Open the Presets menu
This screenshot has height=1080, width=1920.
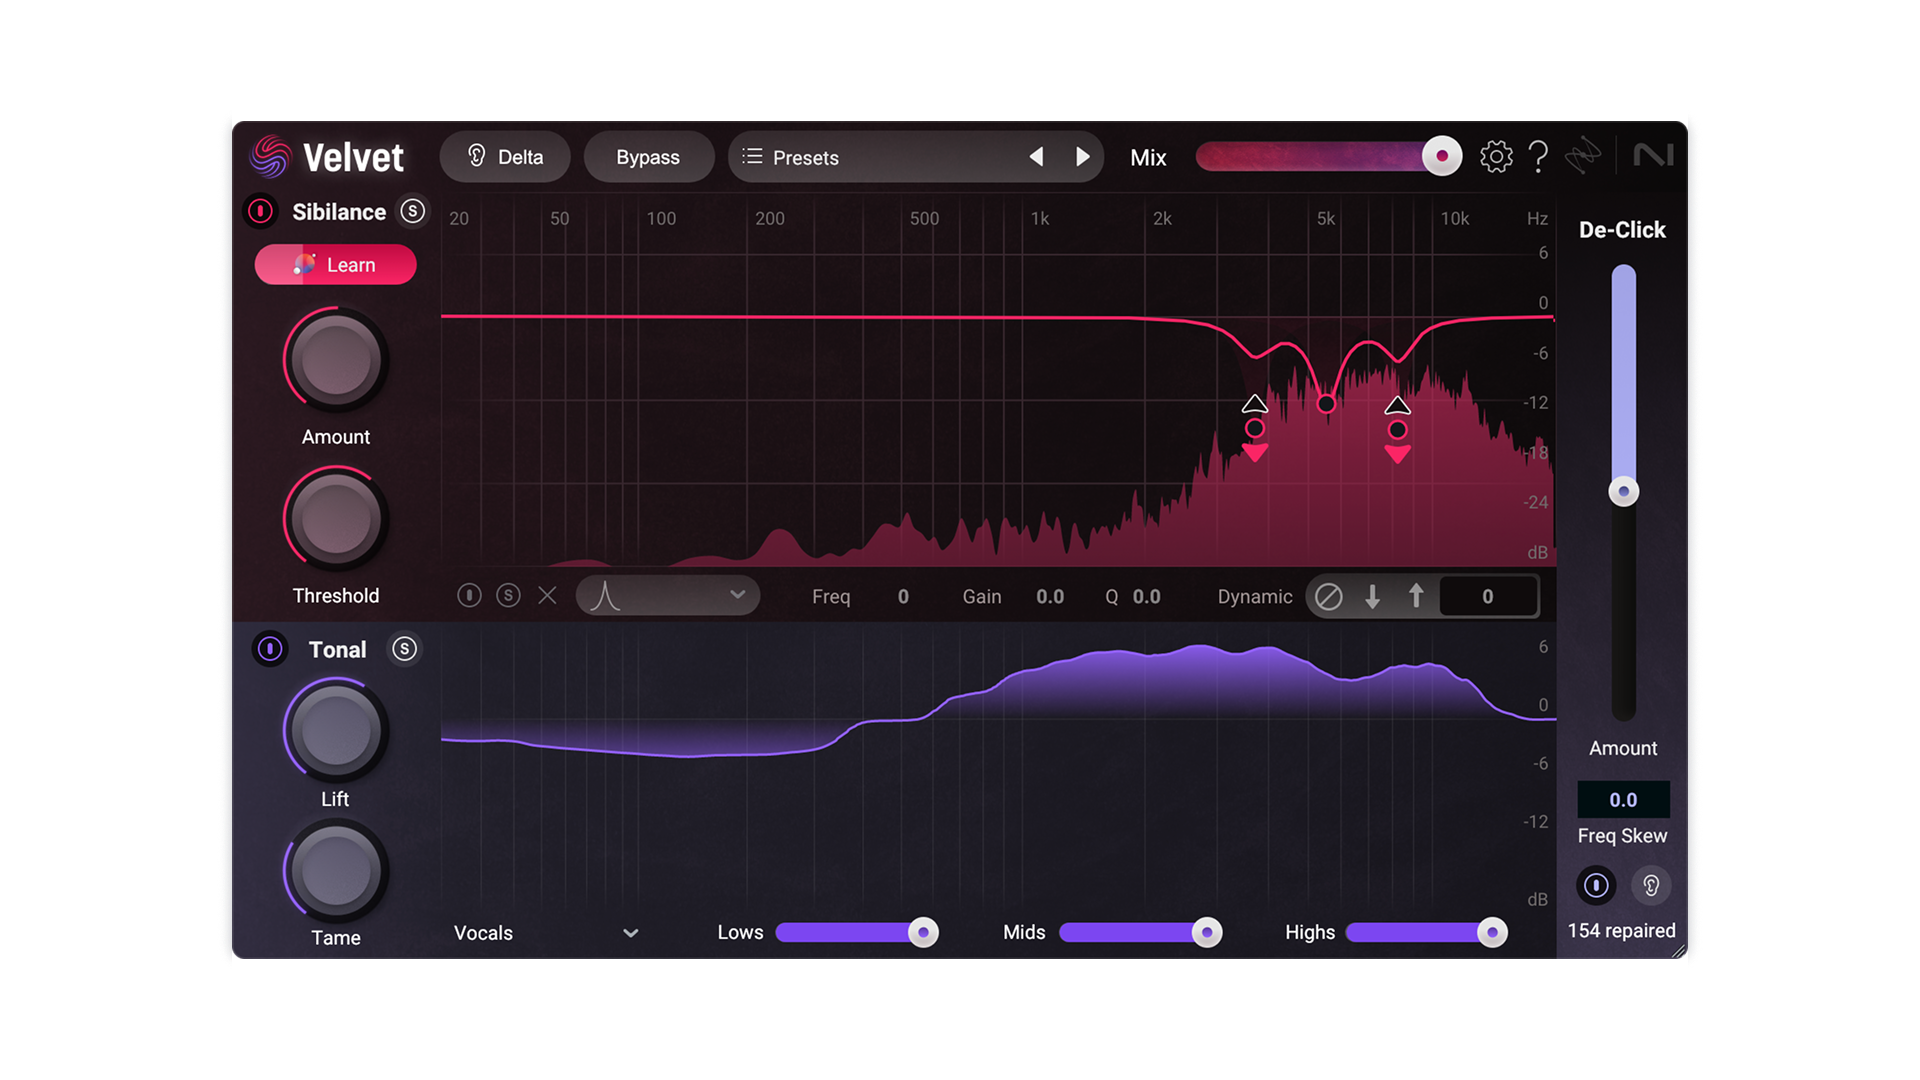click(791, 157)
